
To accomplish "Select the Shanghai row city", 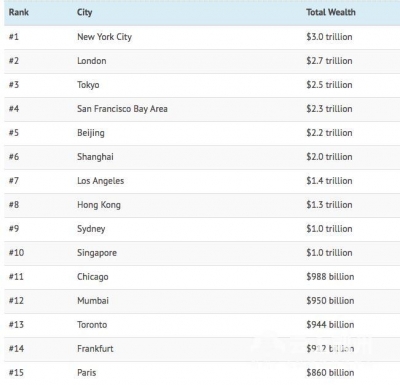I will (x=95, y=157).
